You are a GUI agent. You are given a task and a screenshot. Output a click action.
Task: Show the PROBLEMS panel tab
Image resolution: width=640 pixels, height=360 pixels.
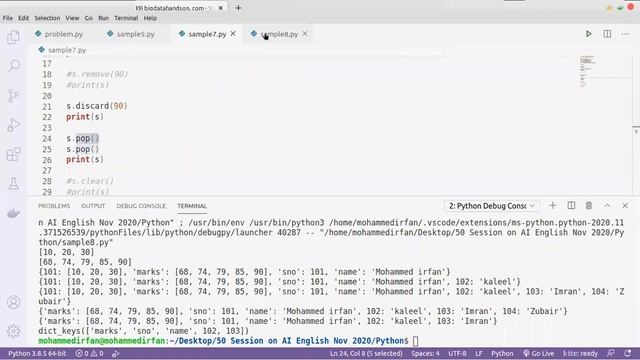(x=54, y=206)
